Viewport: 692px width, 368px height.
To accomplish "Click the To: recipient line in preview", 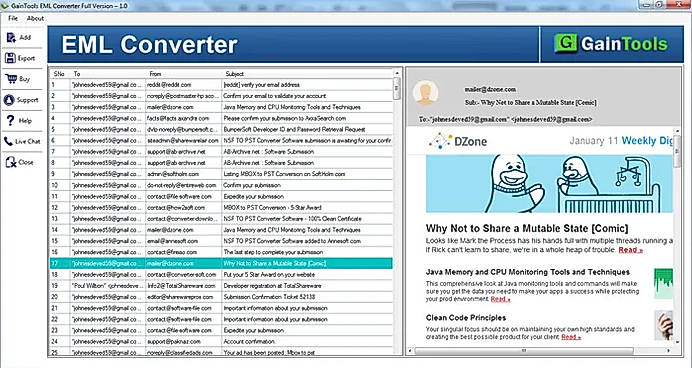I will [x=505, y=120].
